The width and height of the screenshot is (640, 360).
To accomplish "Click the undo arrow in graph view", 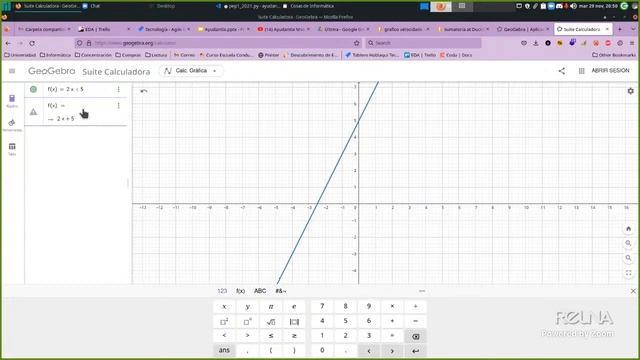I will (x=144, y=91).
